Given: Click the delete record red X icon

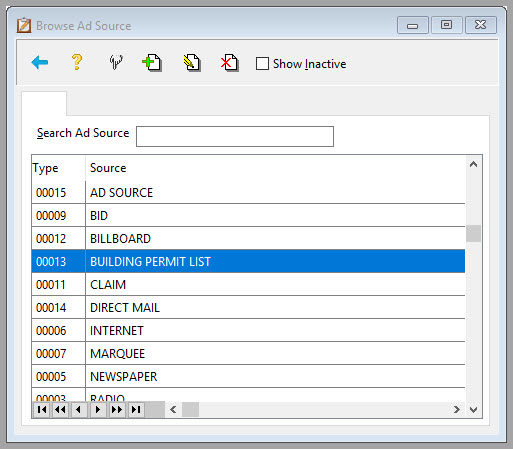Looking at the screenshot, I should pos(229,62).
